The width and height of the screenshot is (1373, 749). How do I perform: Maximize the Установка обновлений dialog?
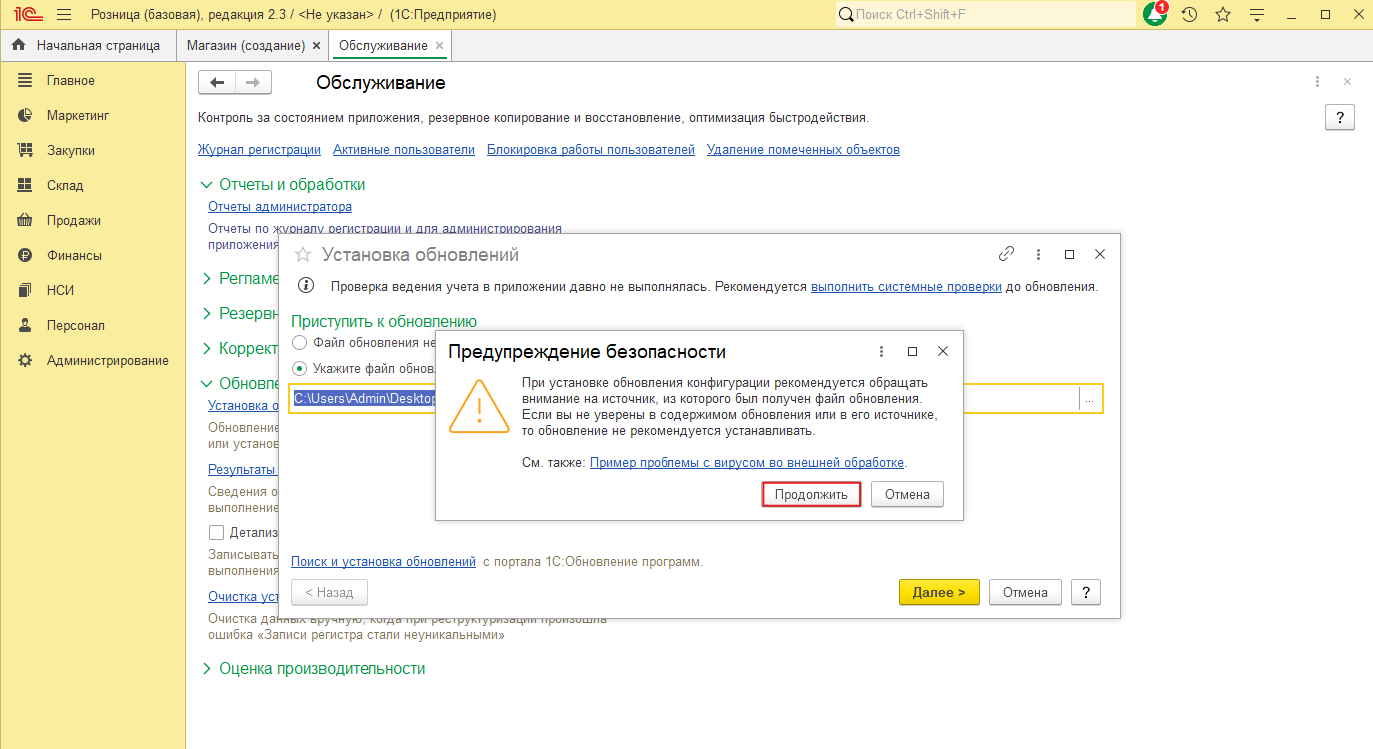(1069, 254)
